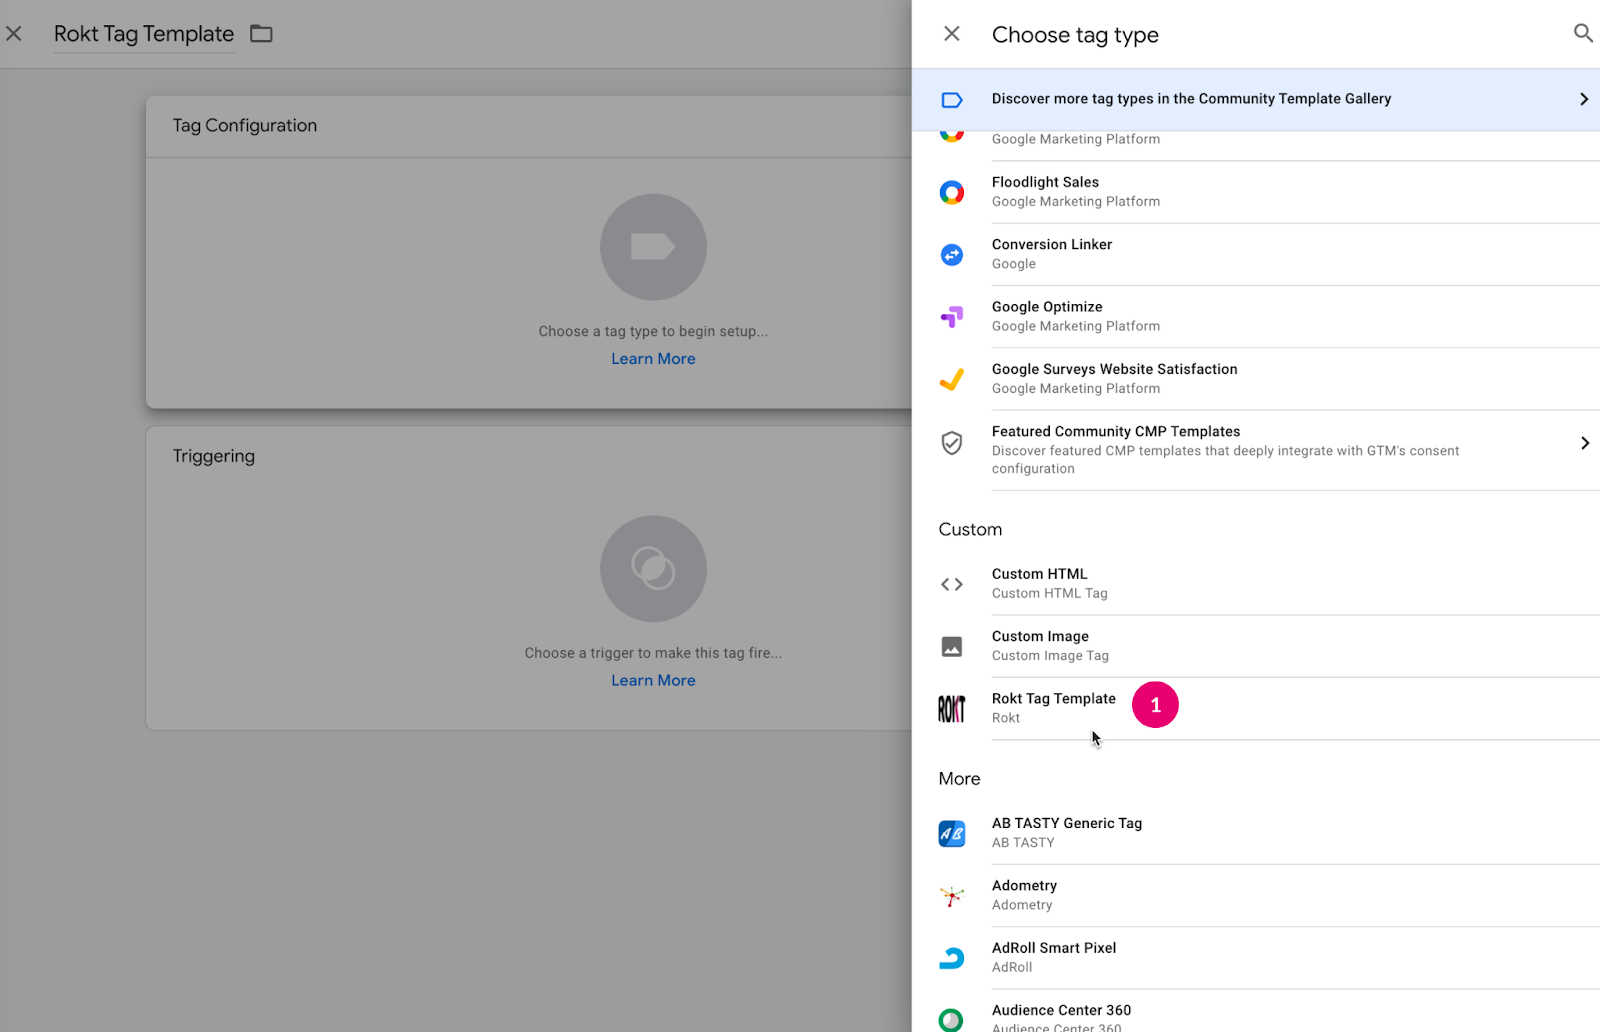The width and height of the screenshot is (1600, 1032).
Task: Click the Google Surveys checkmark icon
Action: pos(952,379)
